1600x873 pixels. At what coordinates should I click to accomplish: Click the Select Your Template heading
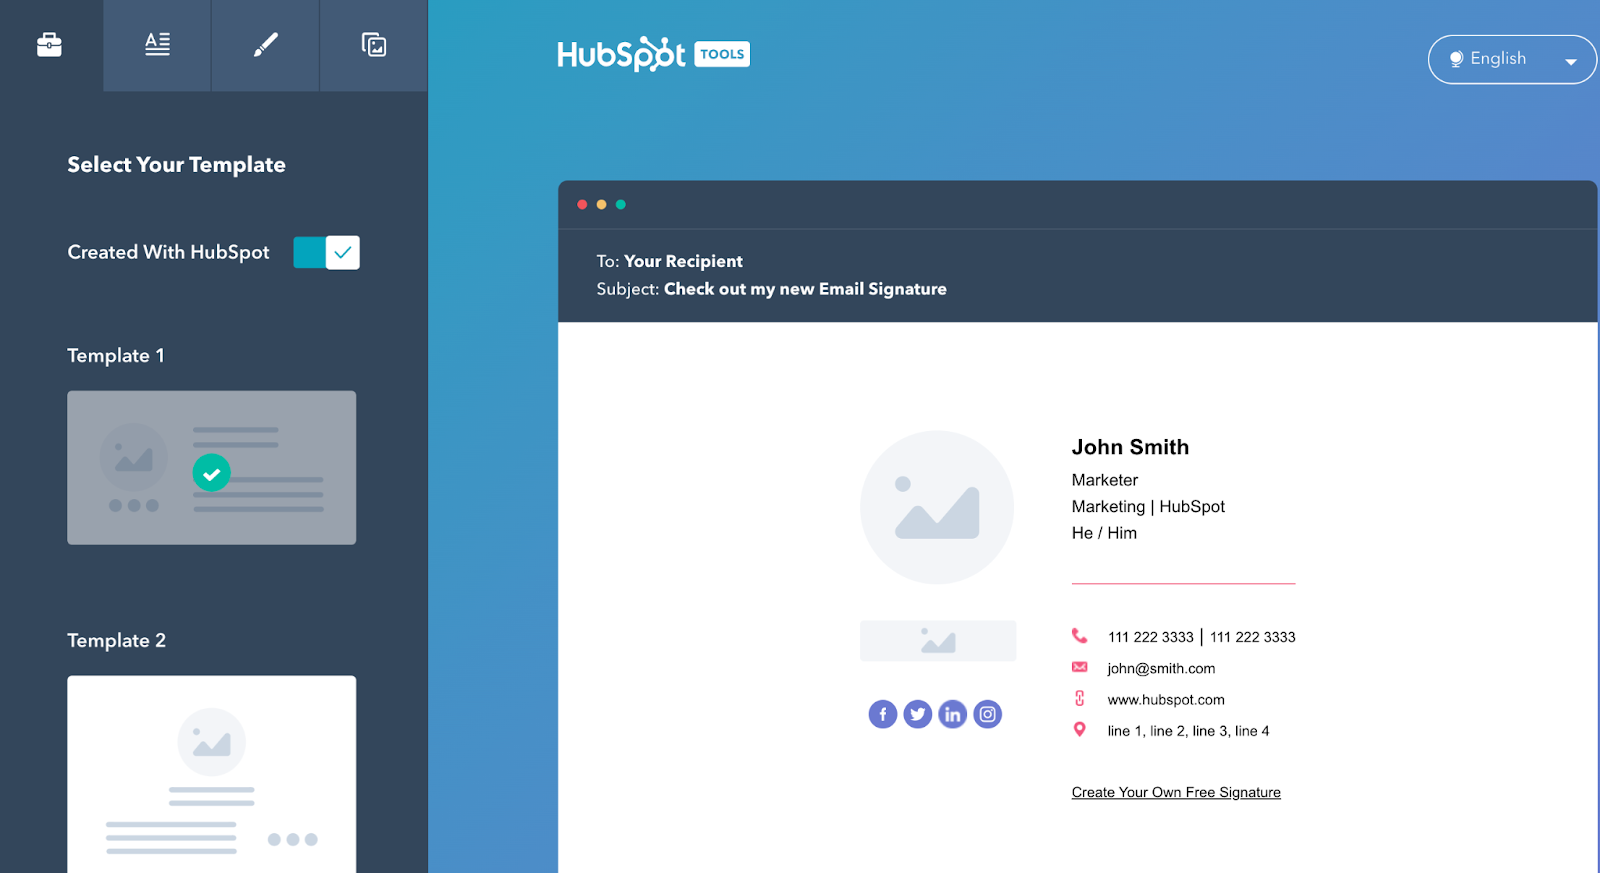[176, 165]
